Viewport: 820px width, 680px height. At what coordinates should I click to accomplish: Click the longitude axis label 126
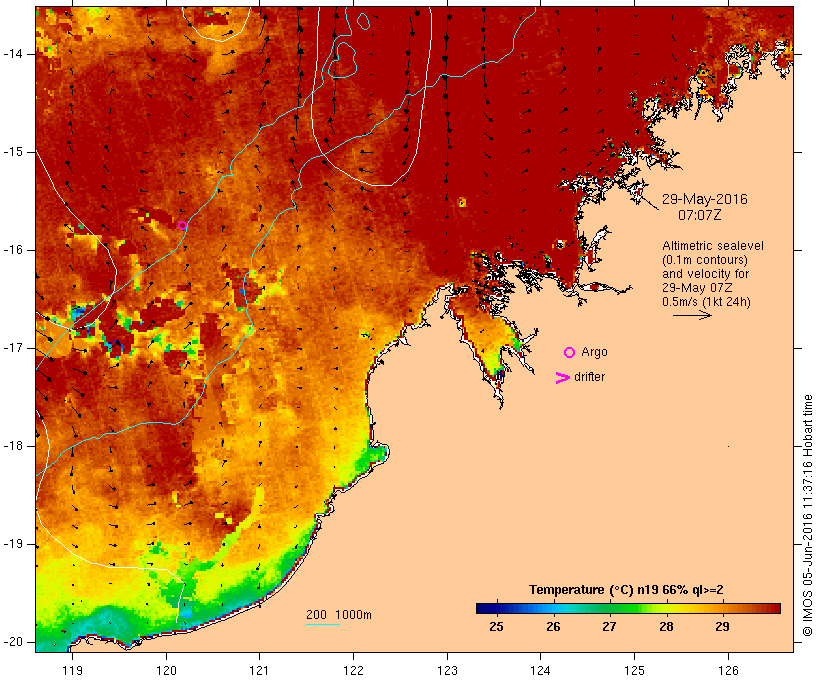[728, 670]
